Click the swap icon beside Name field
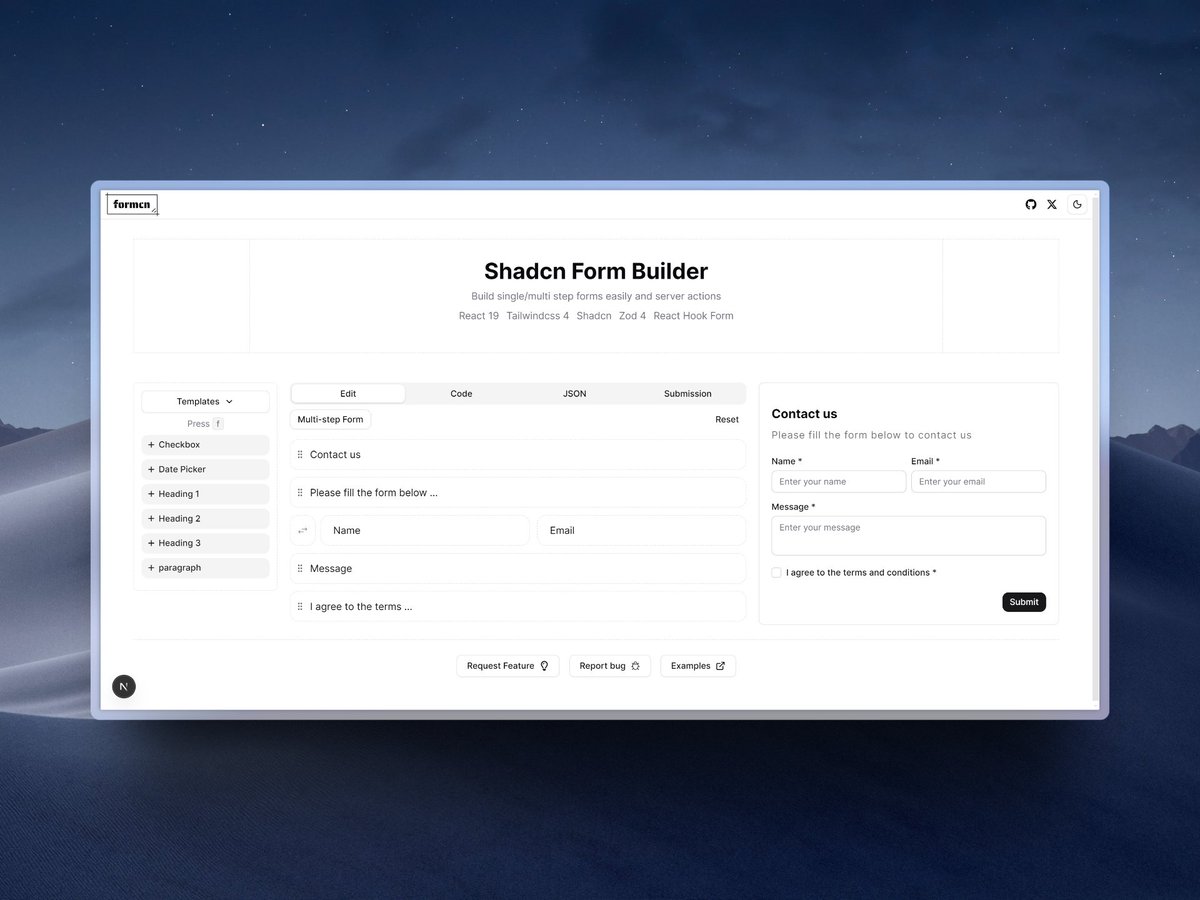The height and width of the screenshot is (900, 1200). point(303,531)
